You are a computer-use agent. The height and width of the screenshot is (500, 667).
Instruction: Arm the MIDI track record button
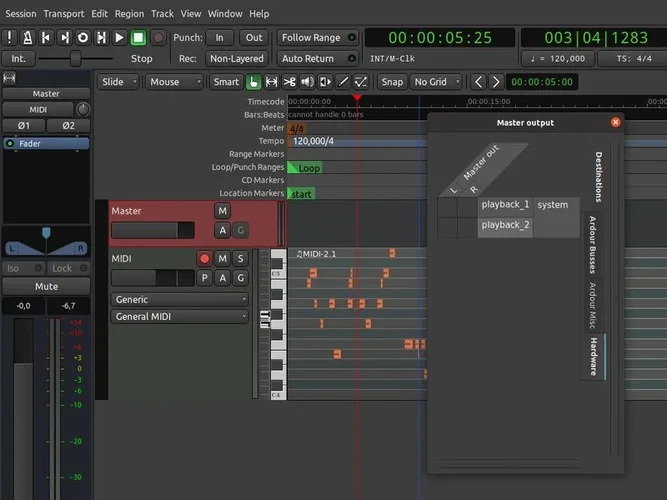pos(204,258)
